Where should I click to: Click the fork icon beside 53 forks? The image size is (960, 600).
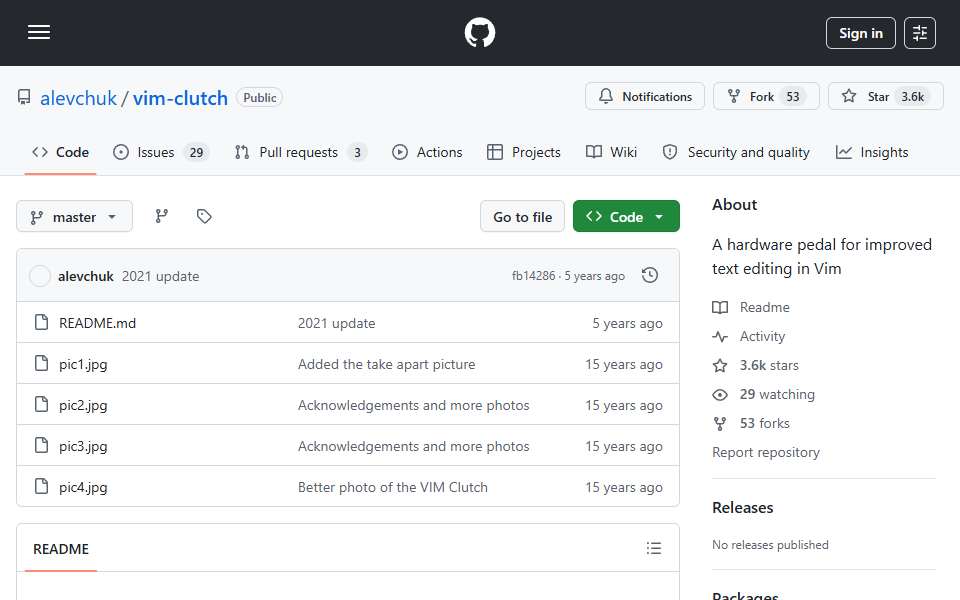[x=720, y=424]
